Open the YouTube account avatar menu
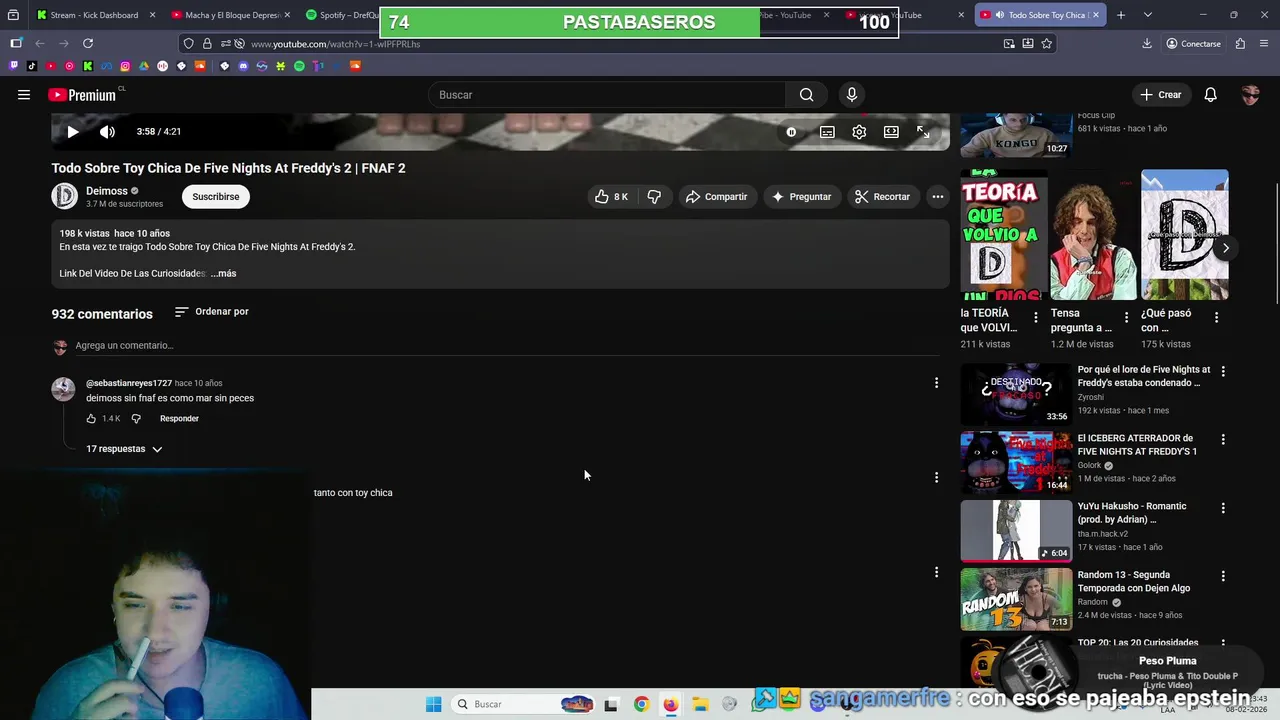 1250,95
